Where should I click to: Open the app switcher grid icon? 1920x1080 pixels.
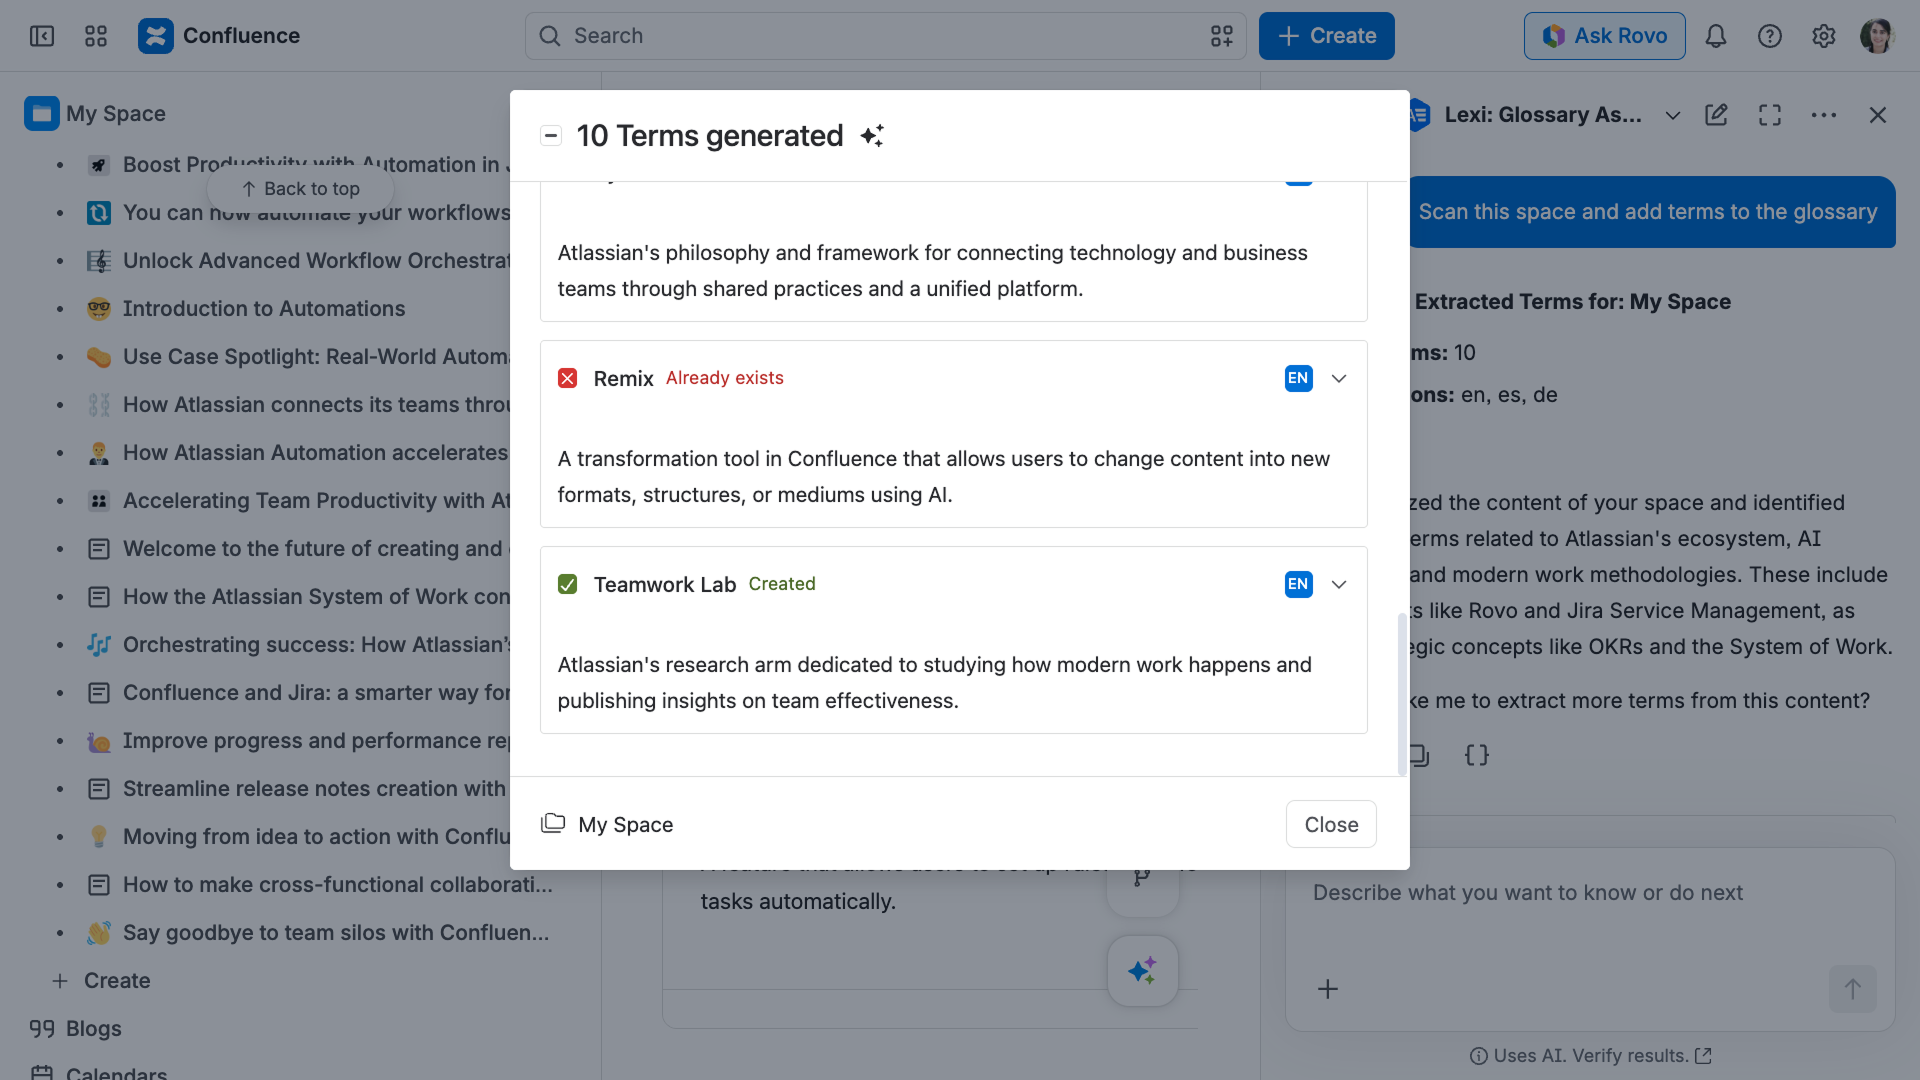tap(96, 36)
